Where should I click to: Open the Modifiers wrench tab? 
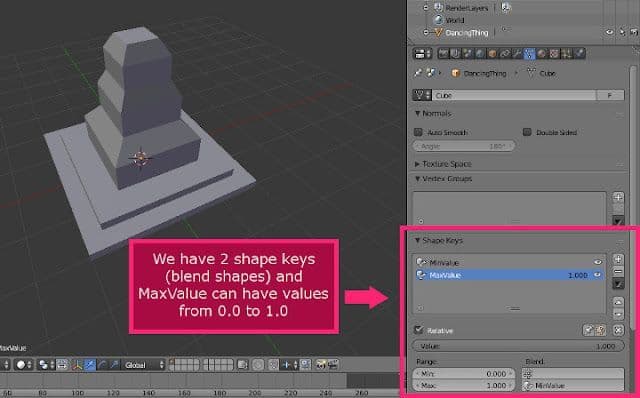517,53
